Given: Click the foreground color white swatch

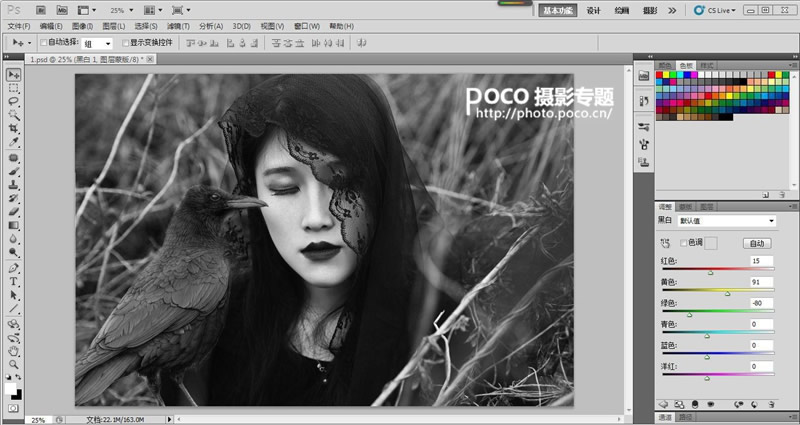Looking at the screenshot, I should coord(10,388).
